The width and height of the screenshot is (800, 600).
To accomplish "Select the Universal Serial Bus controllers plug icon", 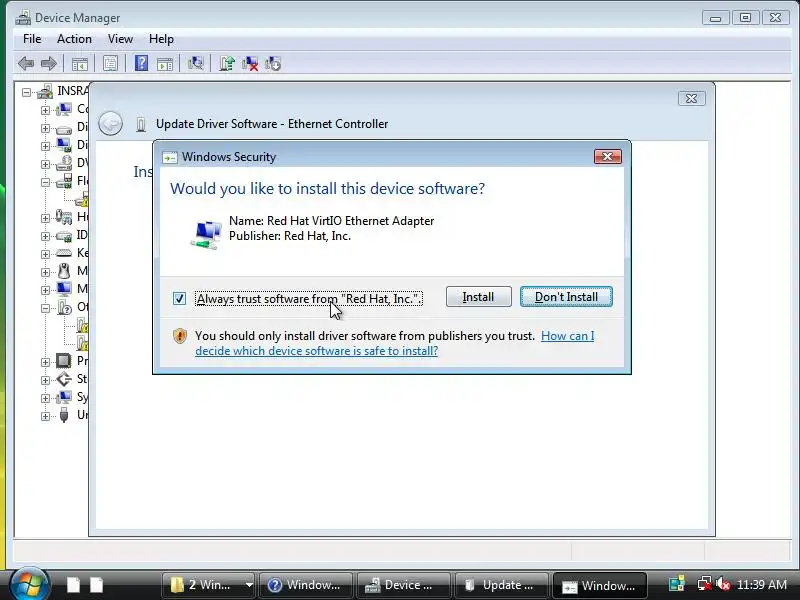I will point(64,415).
